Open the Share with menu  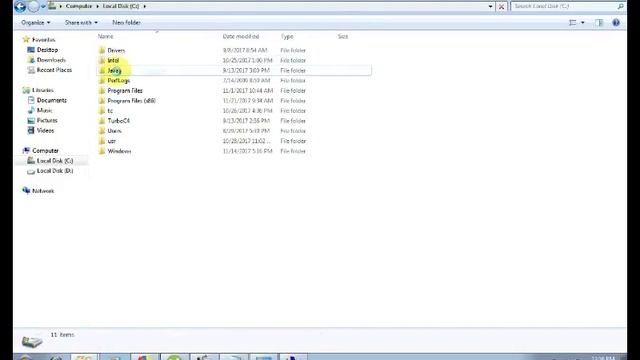point(81,22)
